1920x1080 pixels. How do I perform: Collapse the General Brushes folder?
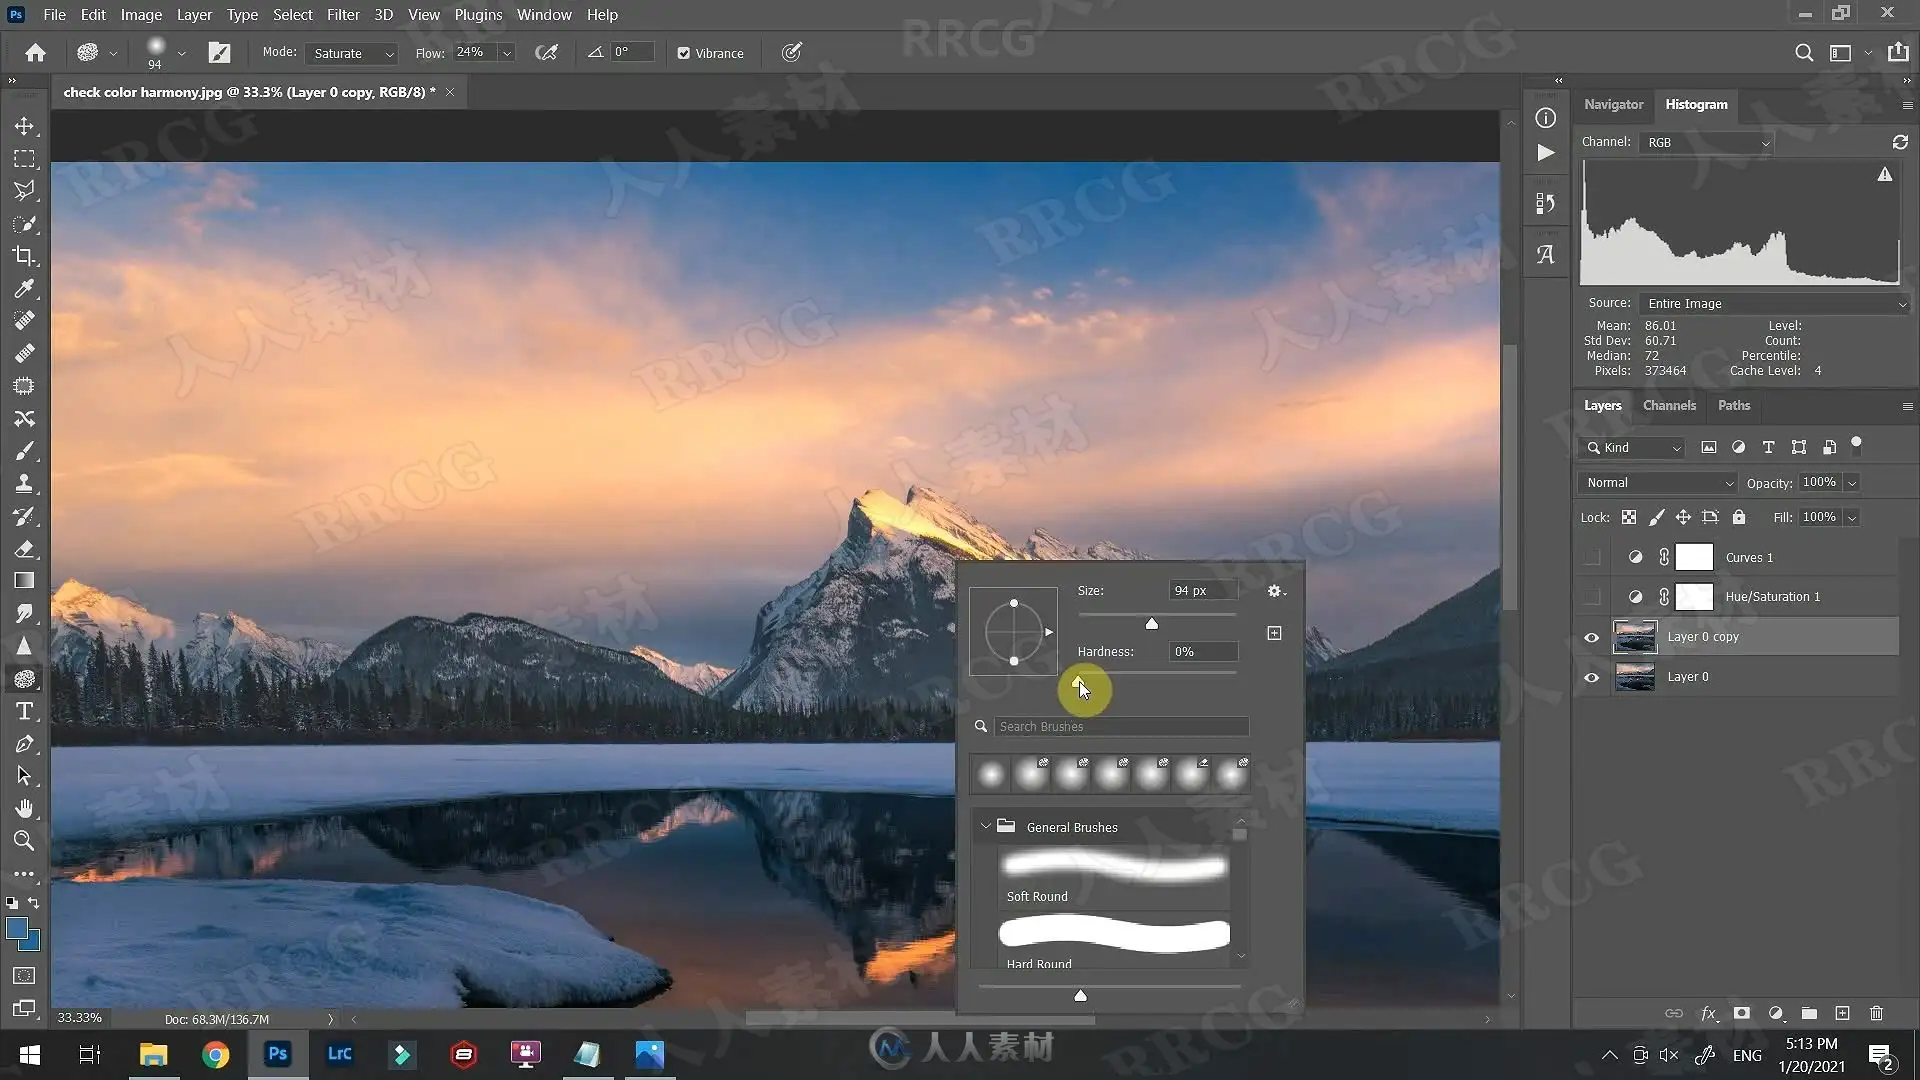tap(986, 826)
